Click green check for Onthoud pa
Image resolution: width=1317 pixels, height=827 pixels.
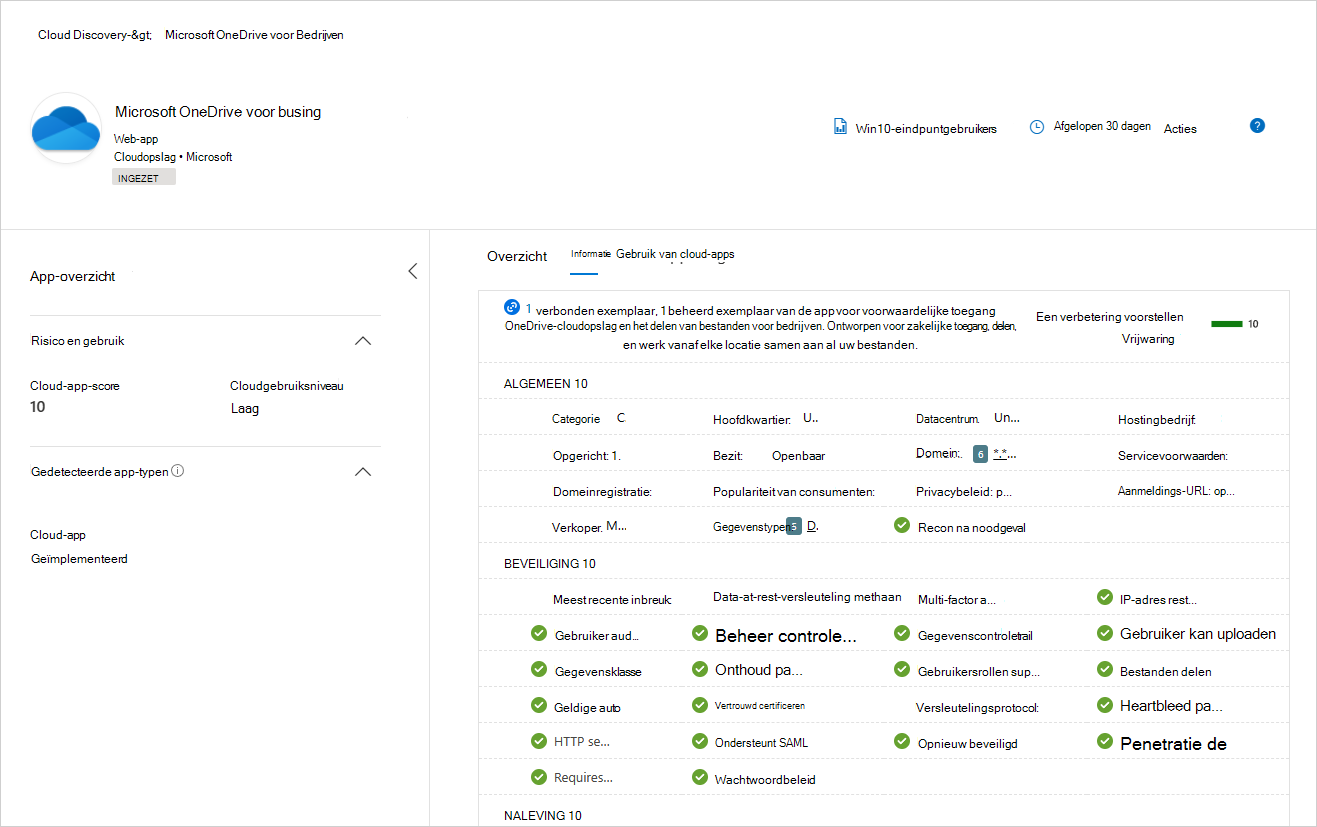point(700,669)
